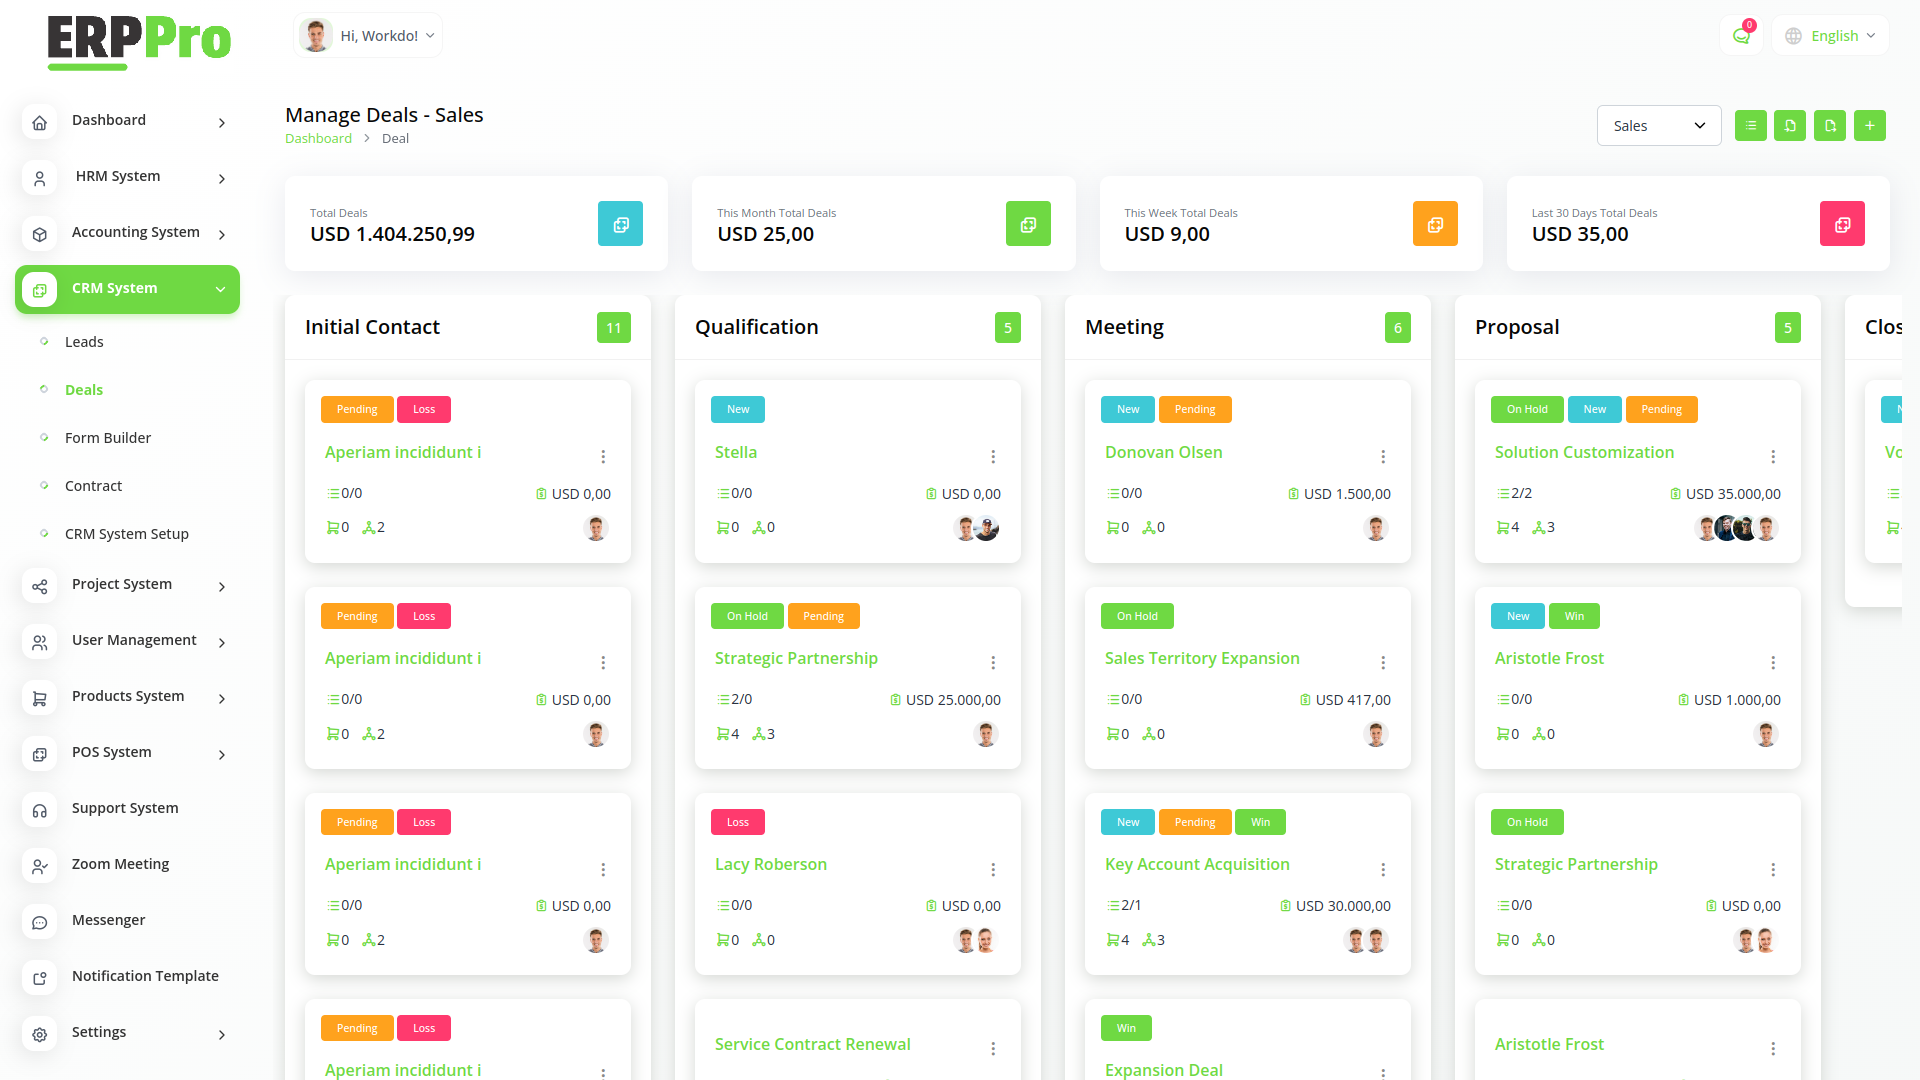Open the Strategic Partnership deal in Qualification
Image resolution: width=1920 pixels, height=1080 pixels.
tap(796, 658)
